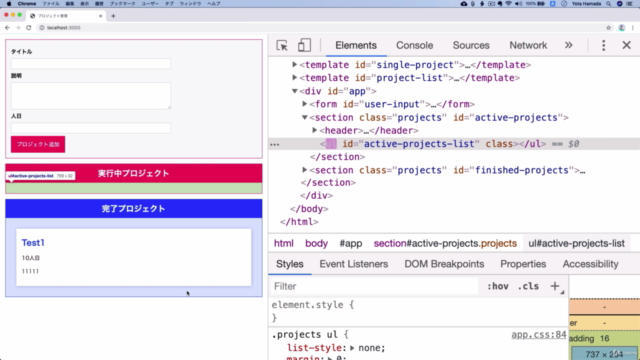640x360 pixels.
Task: Toggle .cls class editor
Action: click(528, 286)
